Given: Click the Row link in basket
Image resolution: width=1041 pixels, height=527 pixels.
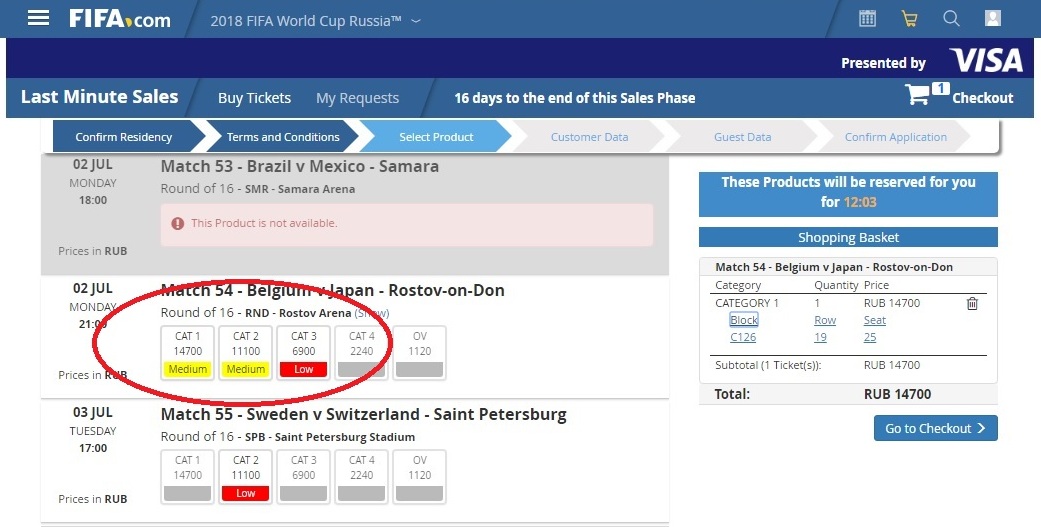Looking at the screenshot, I should (825, 320).
